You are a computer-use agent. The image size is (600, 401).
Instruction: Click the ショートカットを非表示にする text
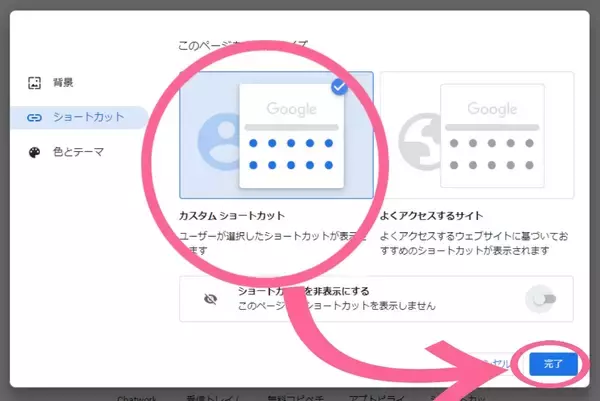(303, 291)
